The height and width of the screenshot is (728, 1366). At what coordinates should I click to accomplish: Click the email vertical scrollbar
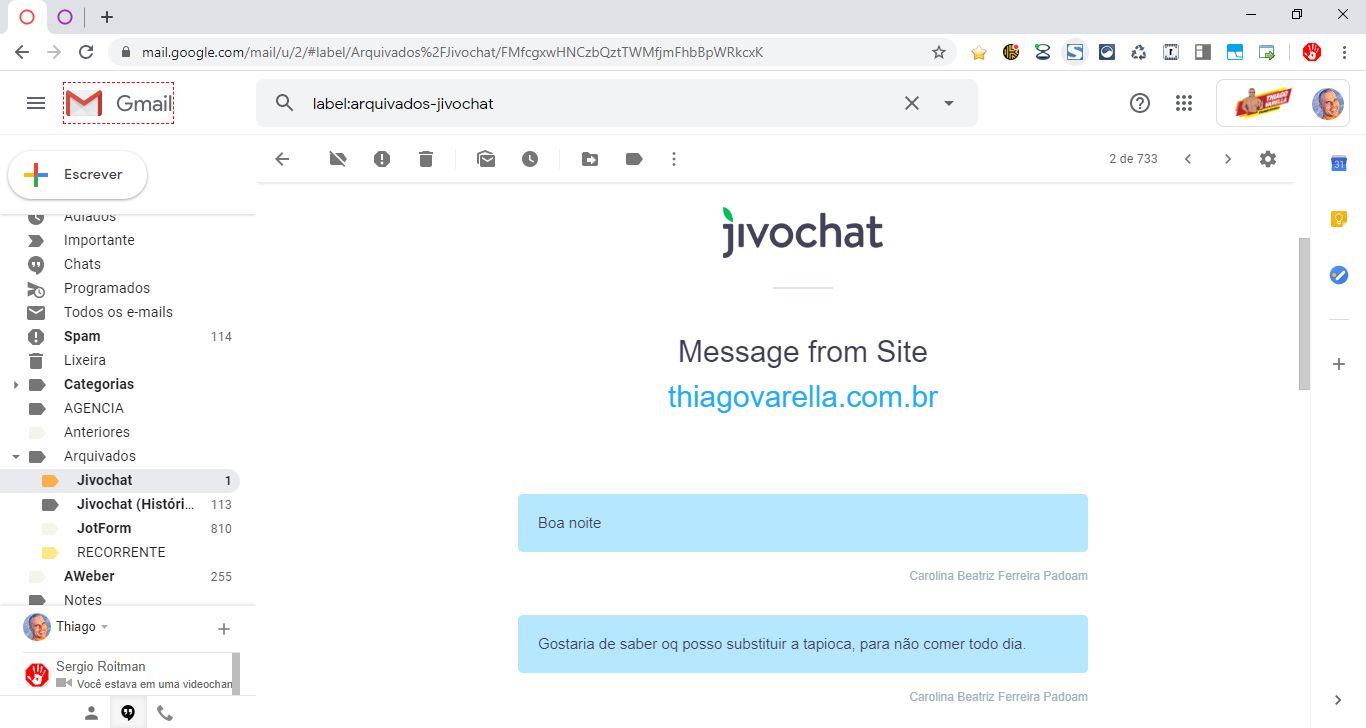[1304, 314]
